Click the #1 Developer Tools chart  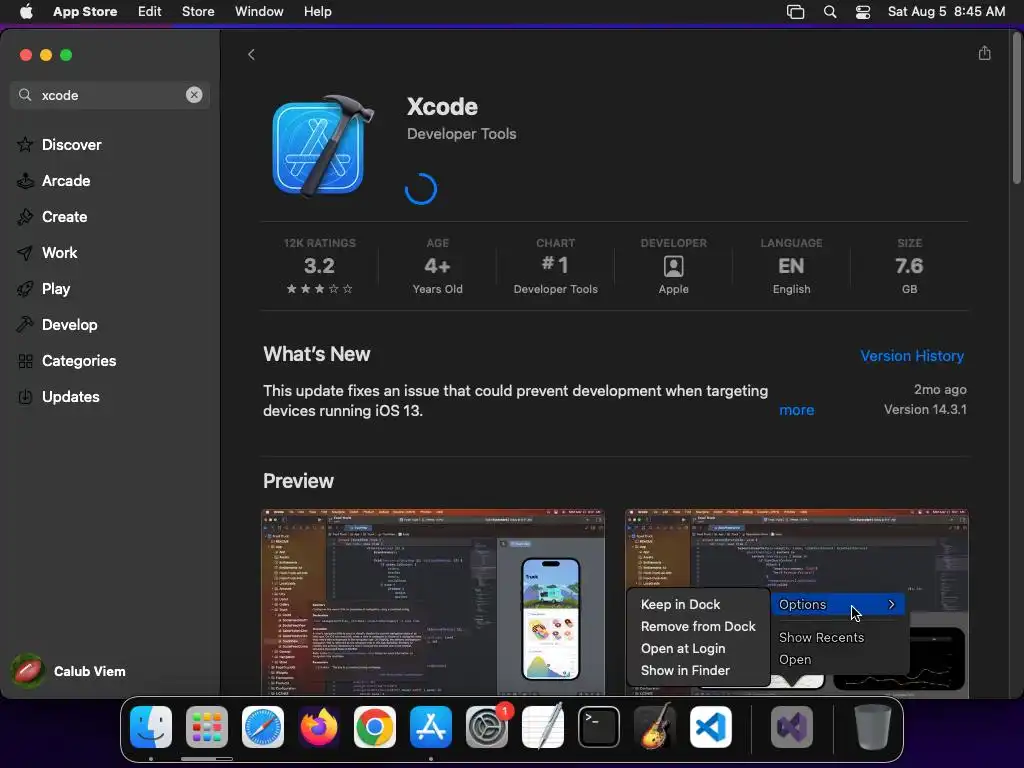555,266
